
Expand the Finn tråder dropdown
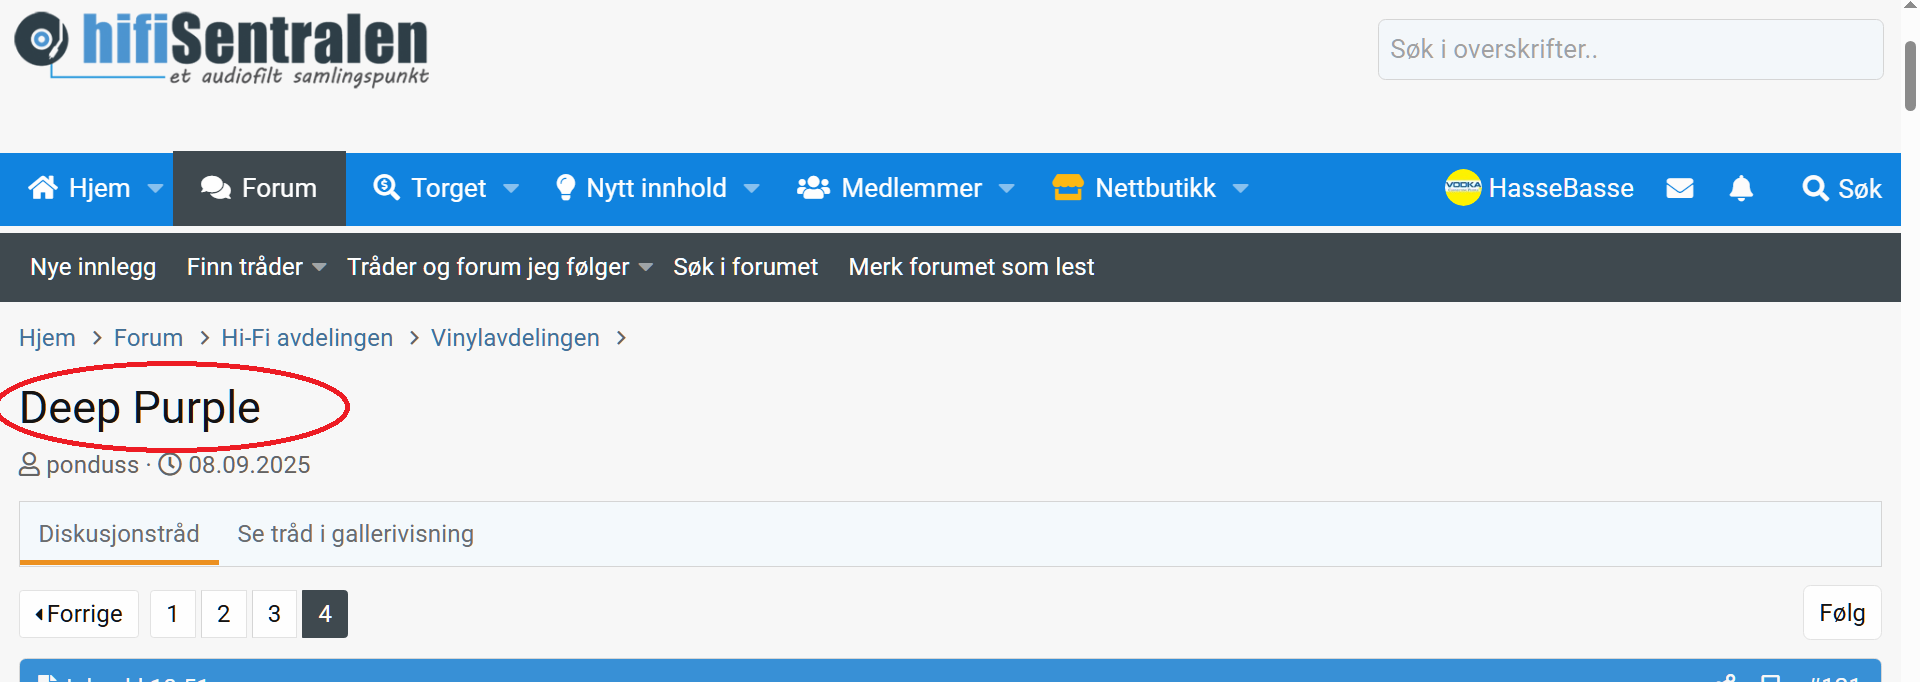(319, 267)
